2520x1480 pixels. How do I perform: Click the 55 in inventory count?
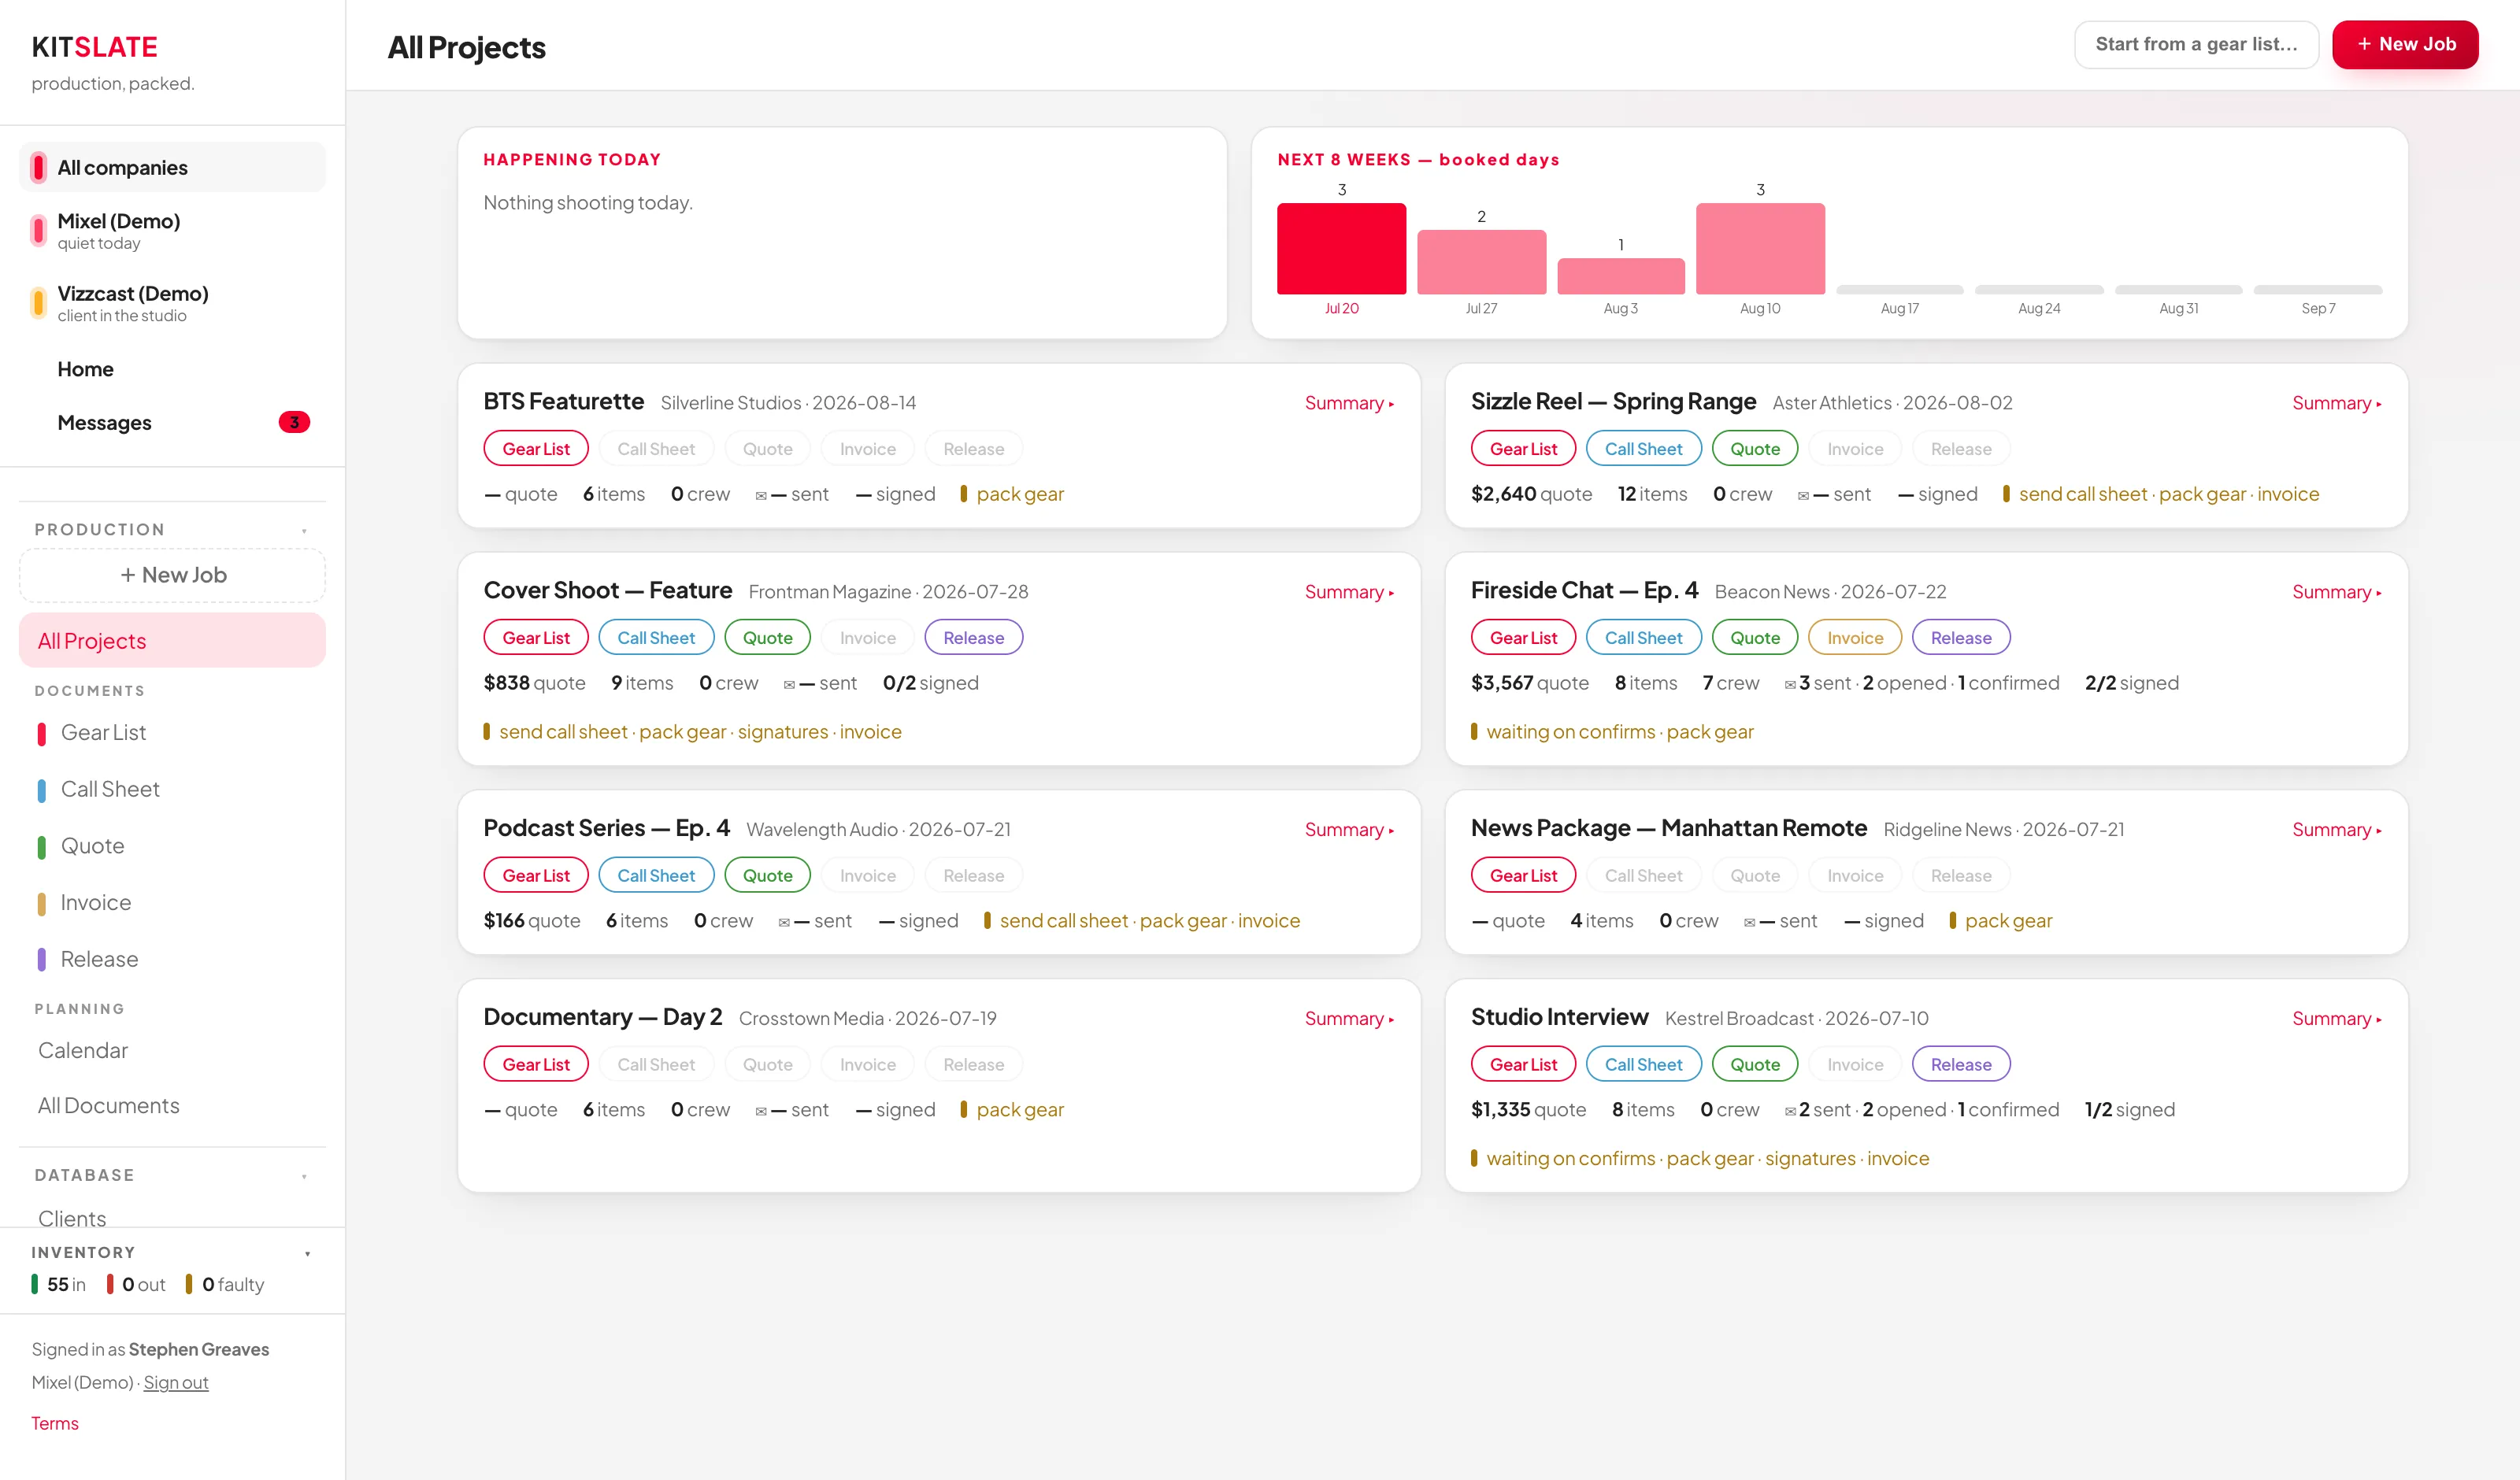[x=59, y=1284]
